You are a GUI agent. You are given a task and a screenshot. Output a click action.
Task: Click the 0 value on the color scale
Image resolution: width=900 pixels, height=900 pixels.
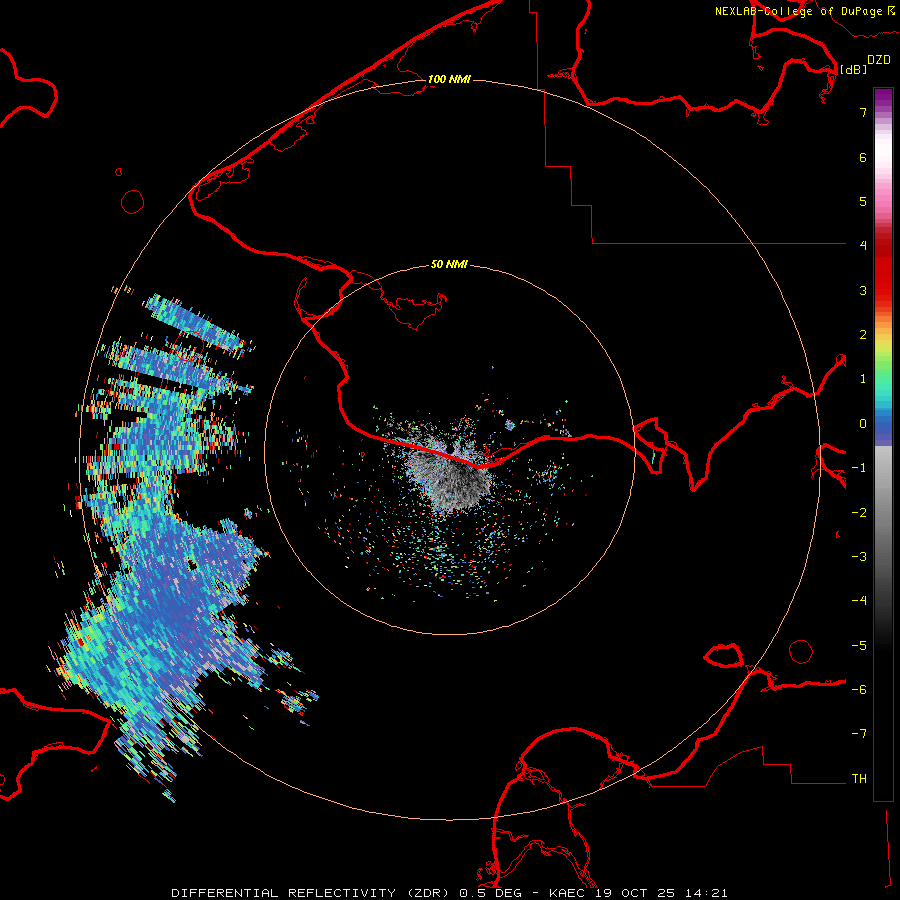(863, 424)
